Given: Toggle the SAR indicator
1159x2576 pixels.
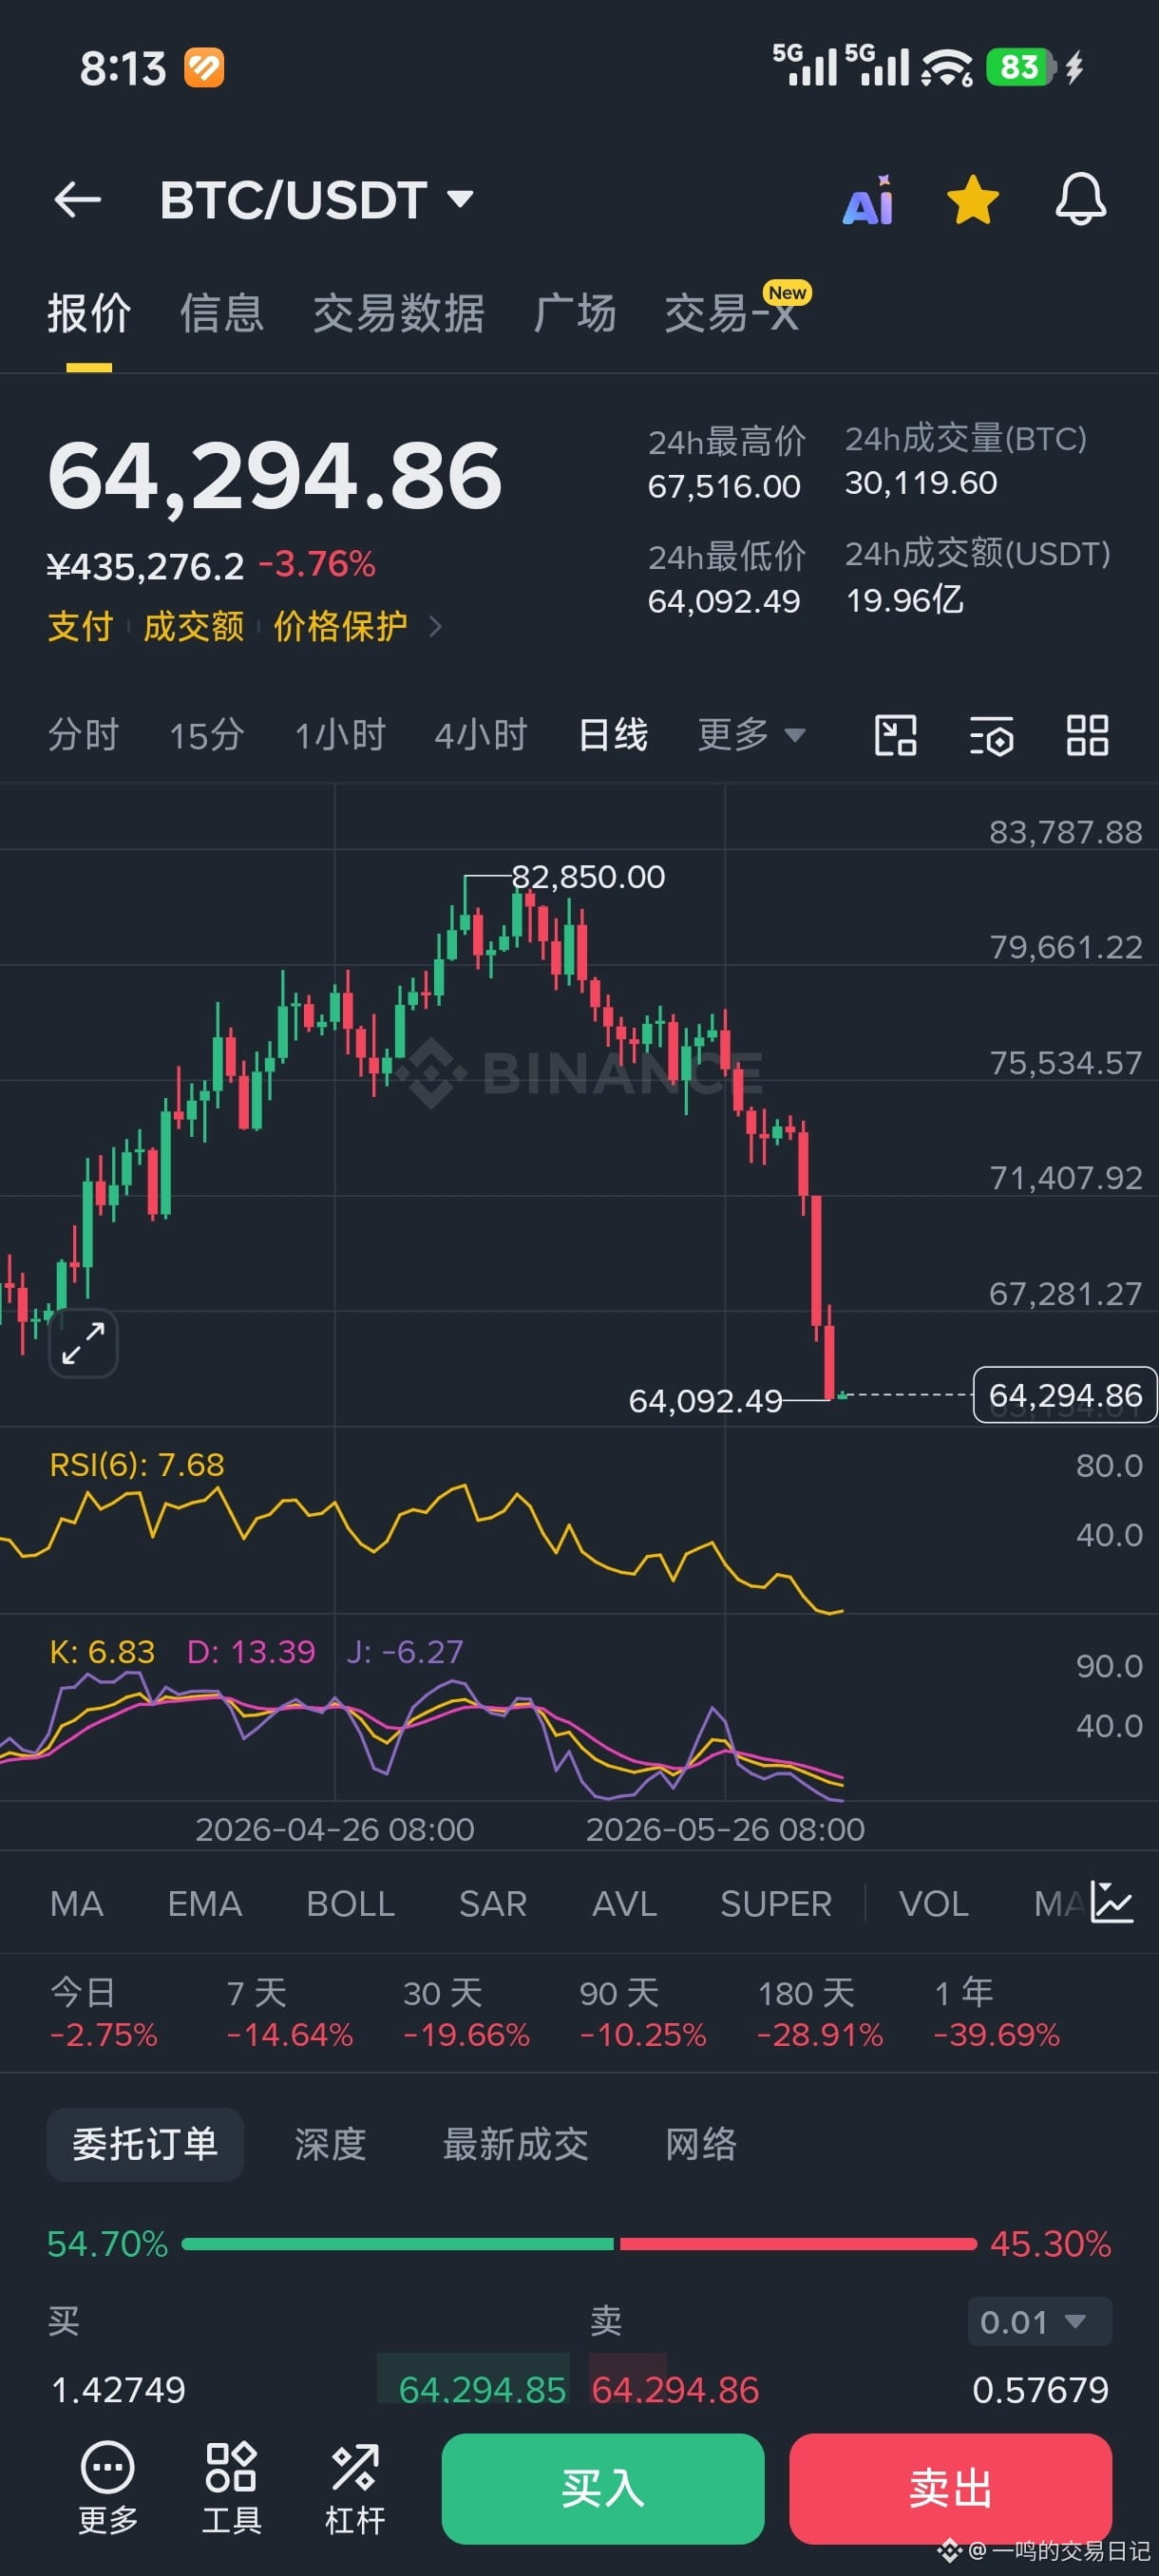Looking at the screenshot, I should click(493, 1903).
